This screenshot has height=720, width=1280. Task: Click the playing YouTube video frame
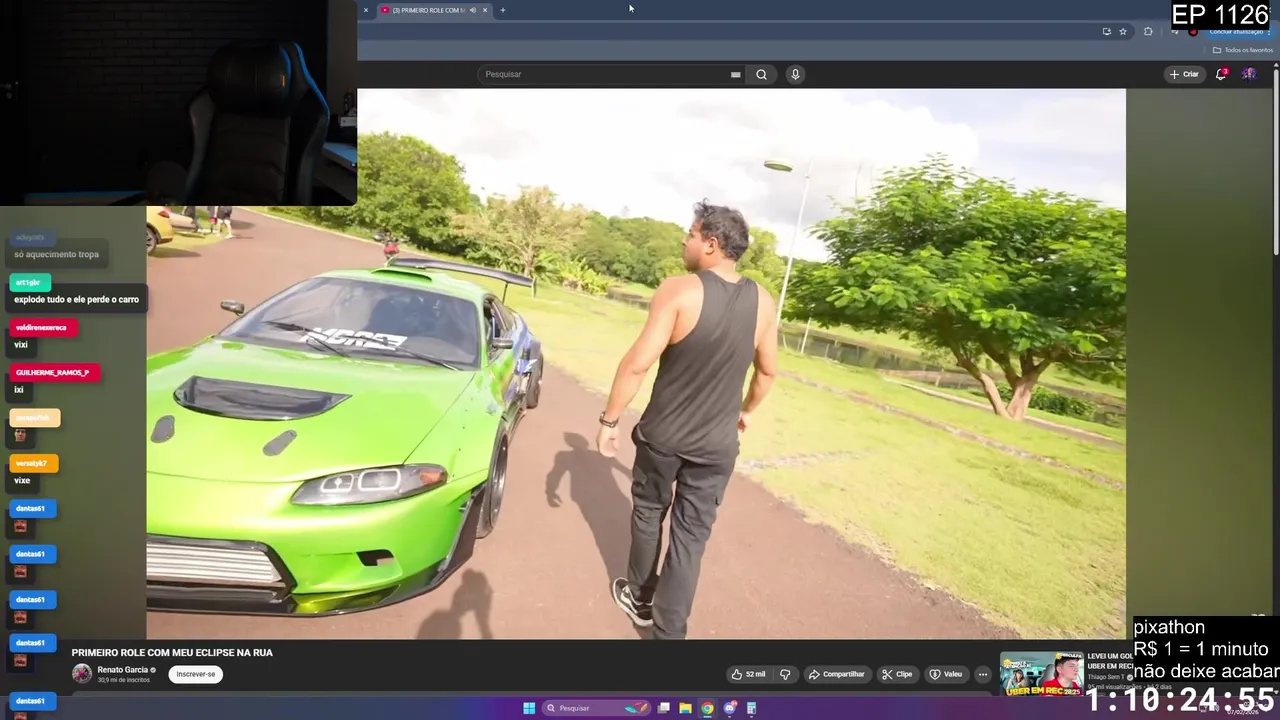click(x=636, y=363)
